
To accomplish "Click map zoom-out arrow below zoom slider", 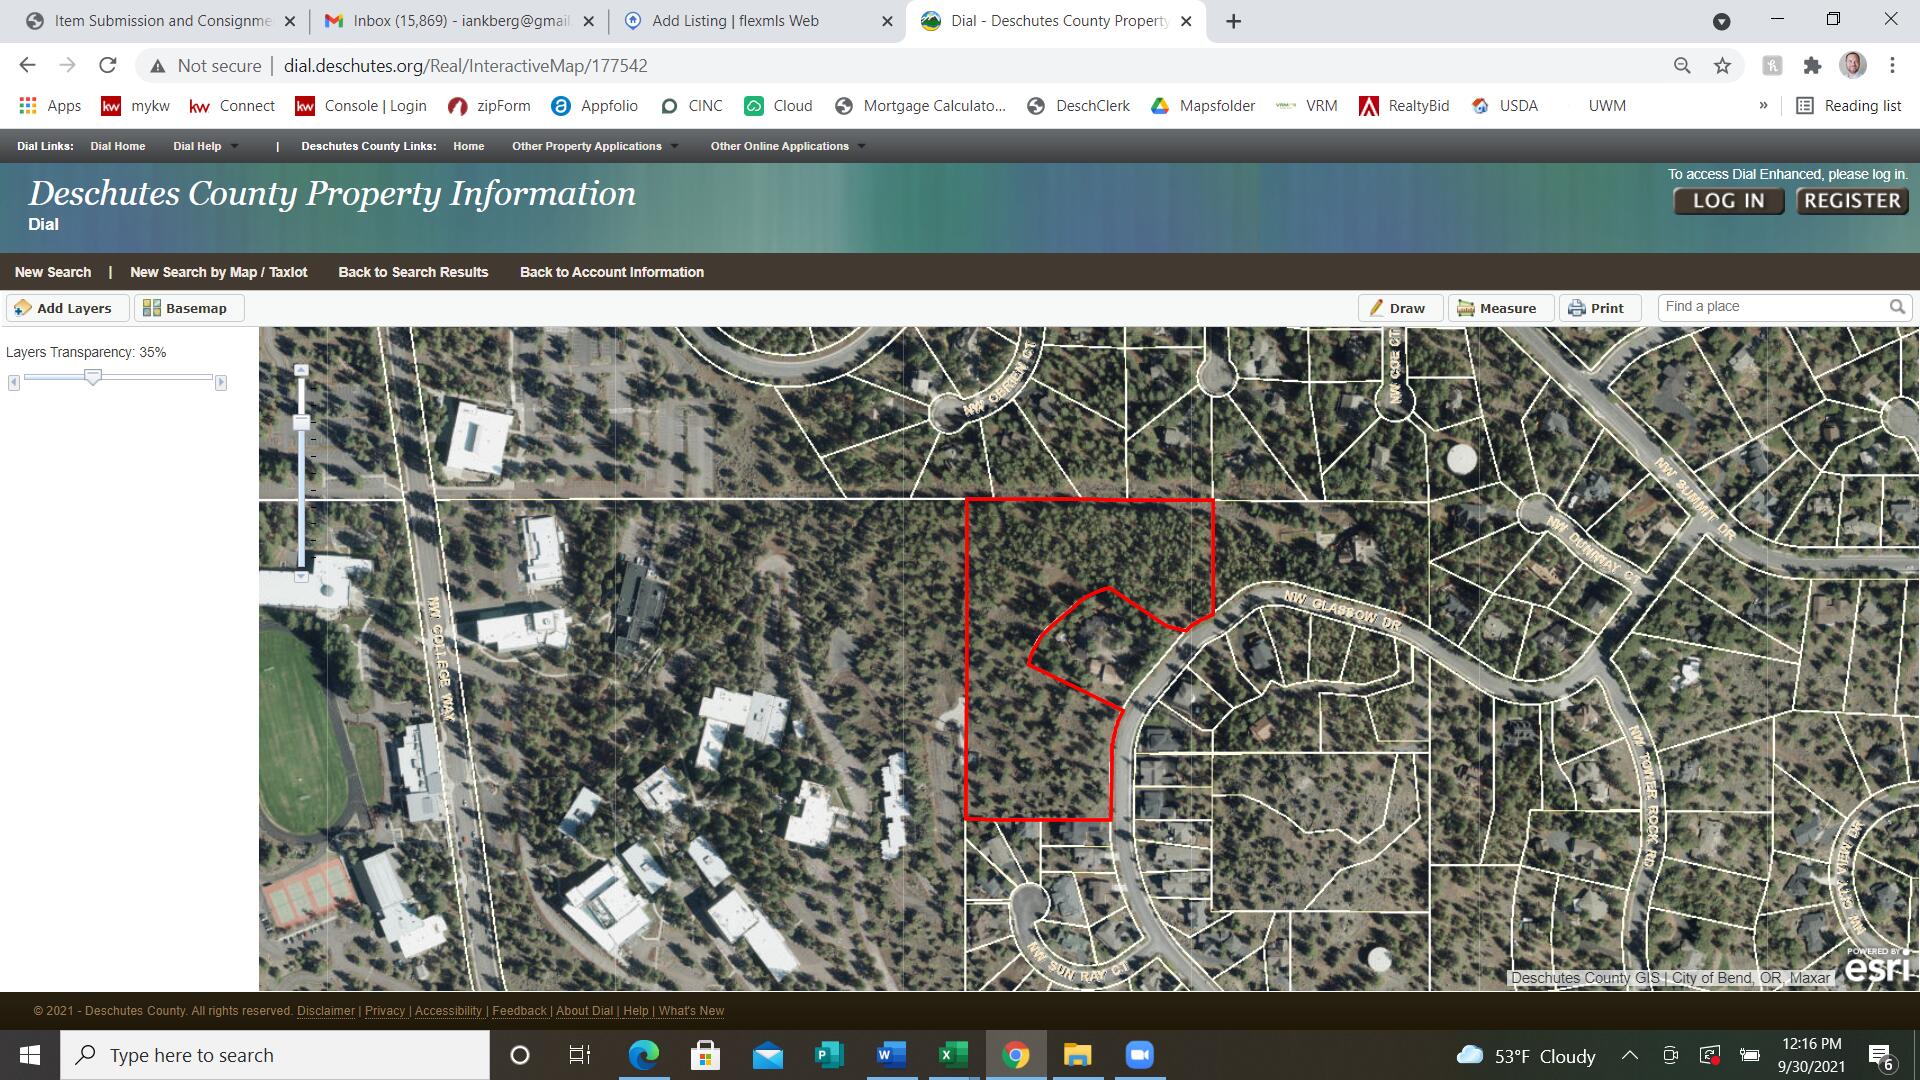I will [x=301, y=577].
